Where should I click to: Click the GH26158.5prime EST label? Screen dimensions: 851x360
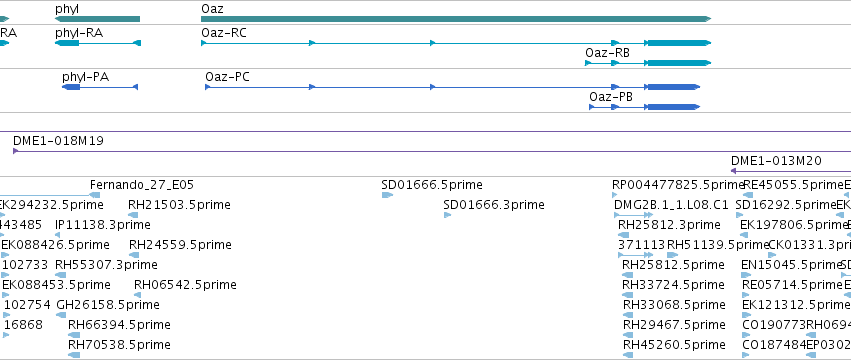click(x=108, y=305)
